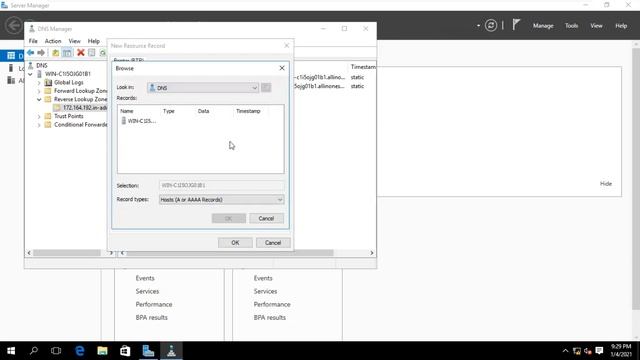The image size is (640, 360).
Task: Open Manage menu in Server Manager
Action: pyautogui.click(x=543, y=26)
